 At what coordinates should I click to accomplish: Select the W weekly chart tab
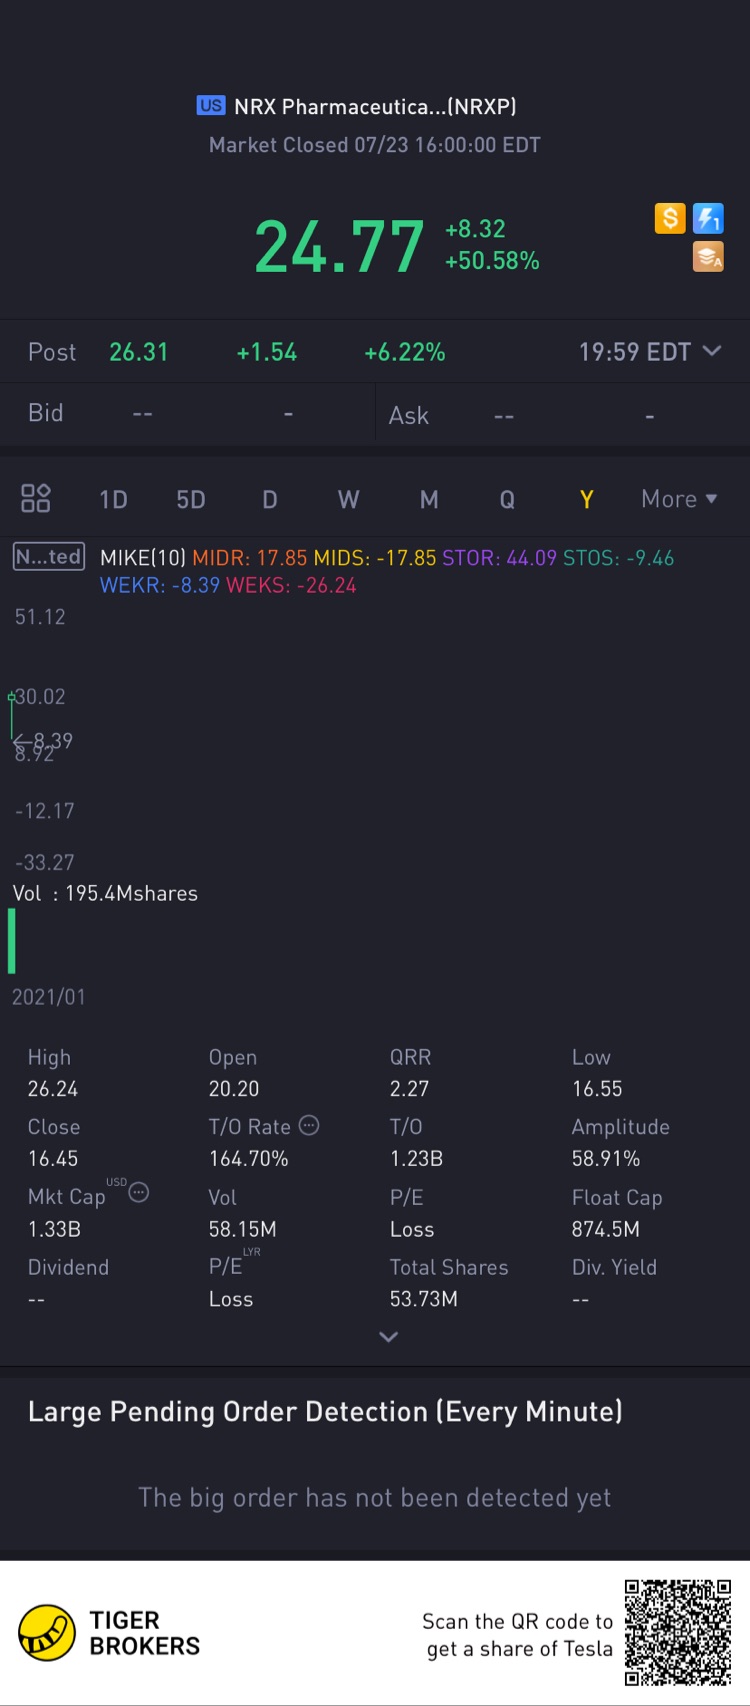click(348, 499)
